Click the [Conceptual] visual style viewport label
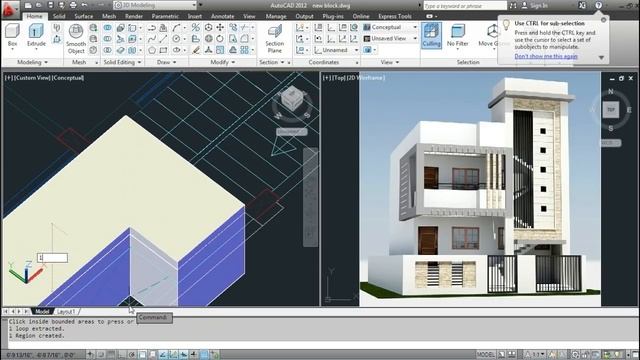This screenshot has width=640, height=360. point(68,78)
